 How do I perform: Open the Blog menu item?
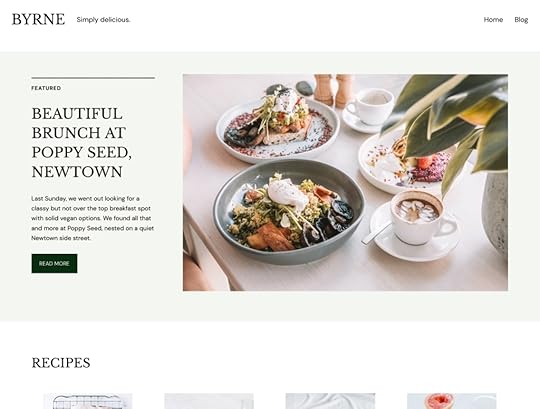click(521, 20)
